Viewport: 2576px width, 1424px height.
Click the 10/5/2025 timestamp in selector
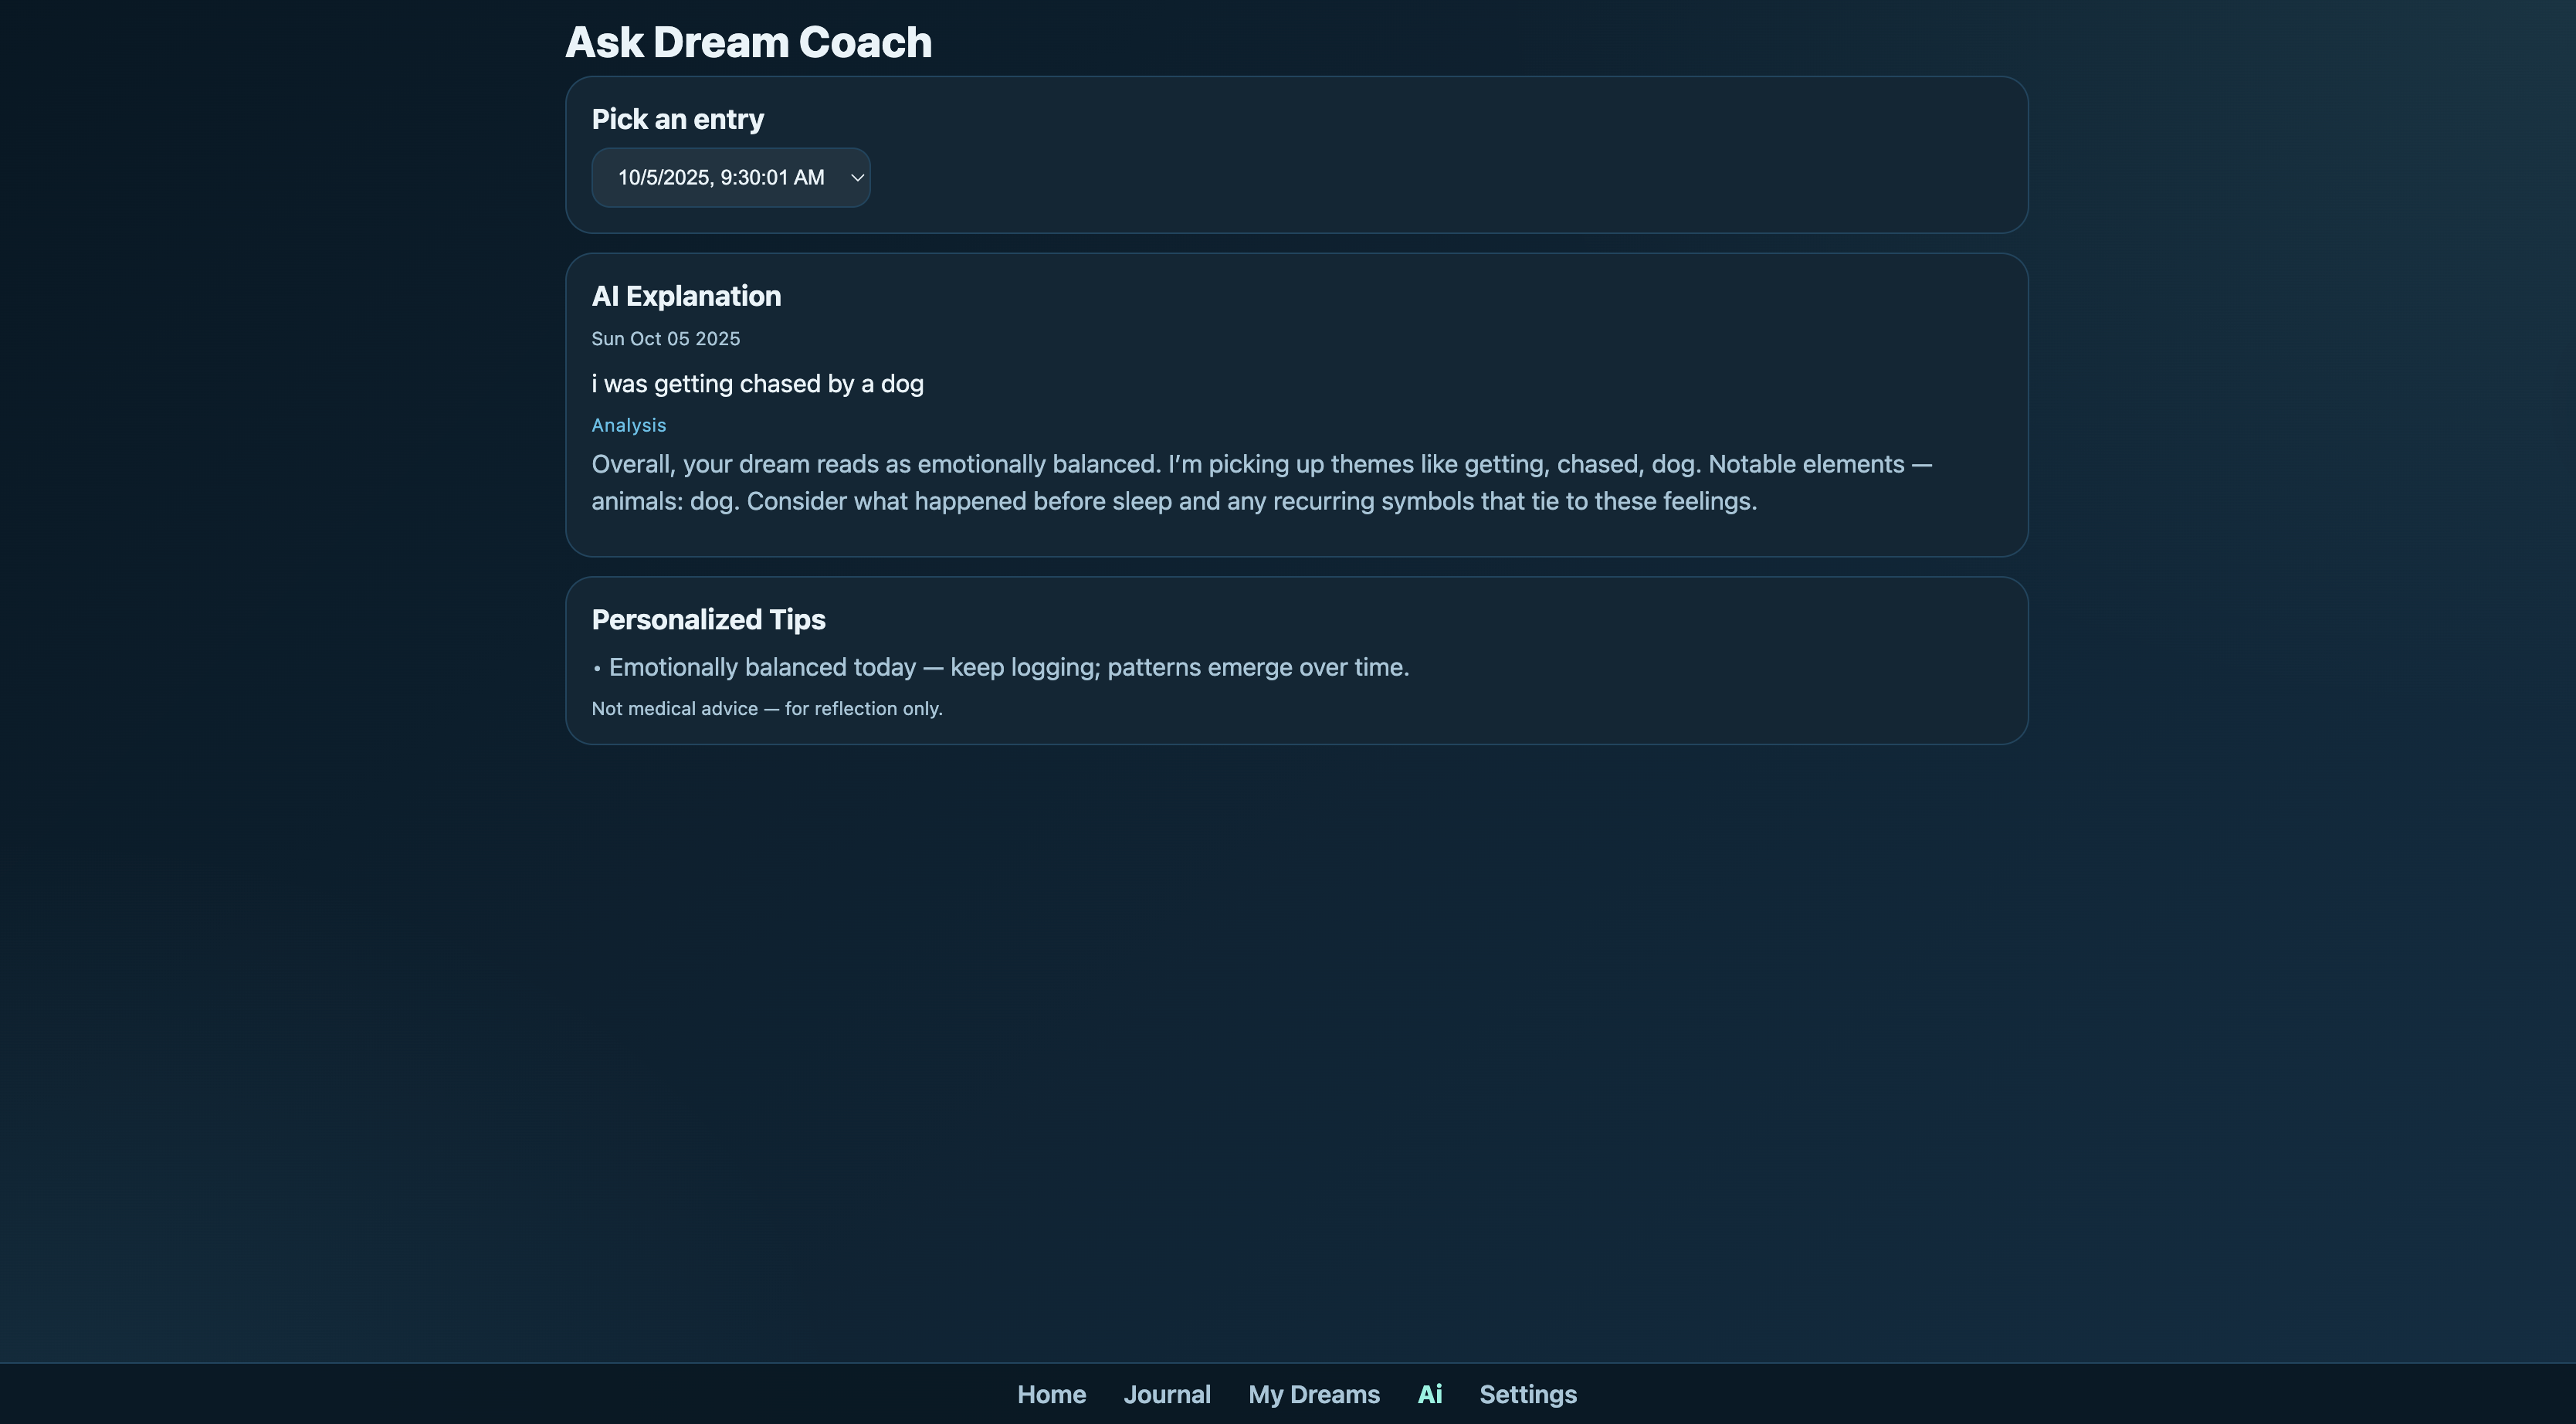coord(721,177)
